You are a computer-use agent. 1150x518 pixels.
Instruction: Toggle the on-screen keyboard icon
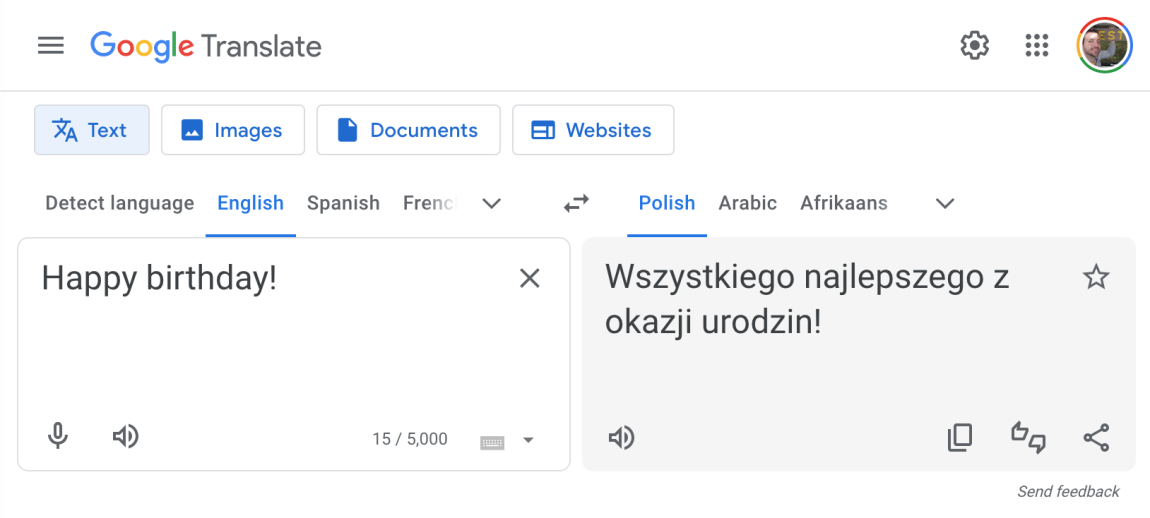[492, 442]
